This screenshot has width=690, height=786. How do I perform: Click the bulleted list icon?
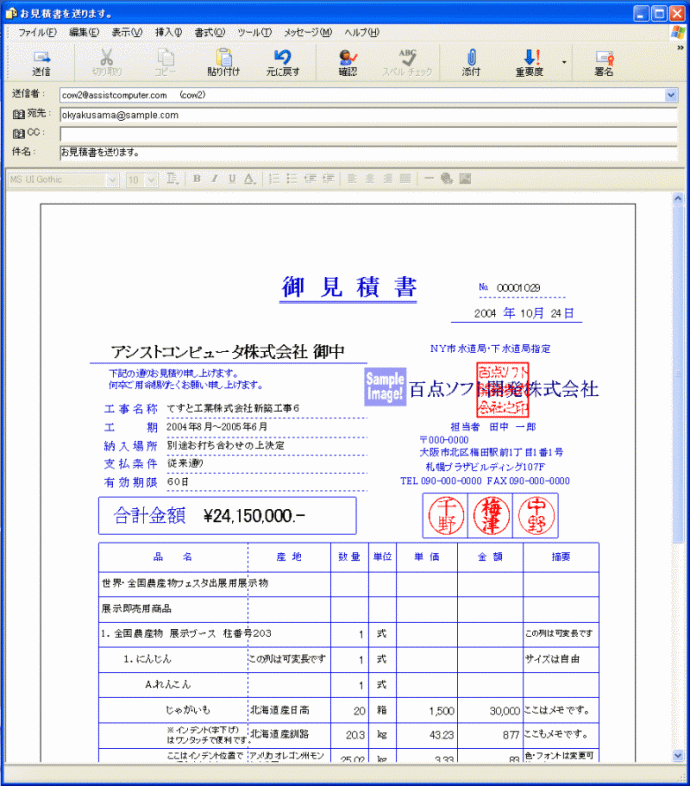[292, 179]
